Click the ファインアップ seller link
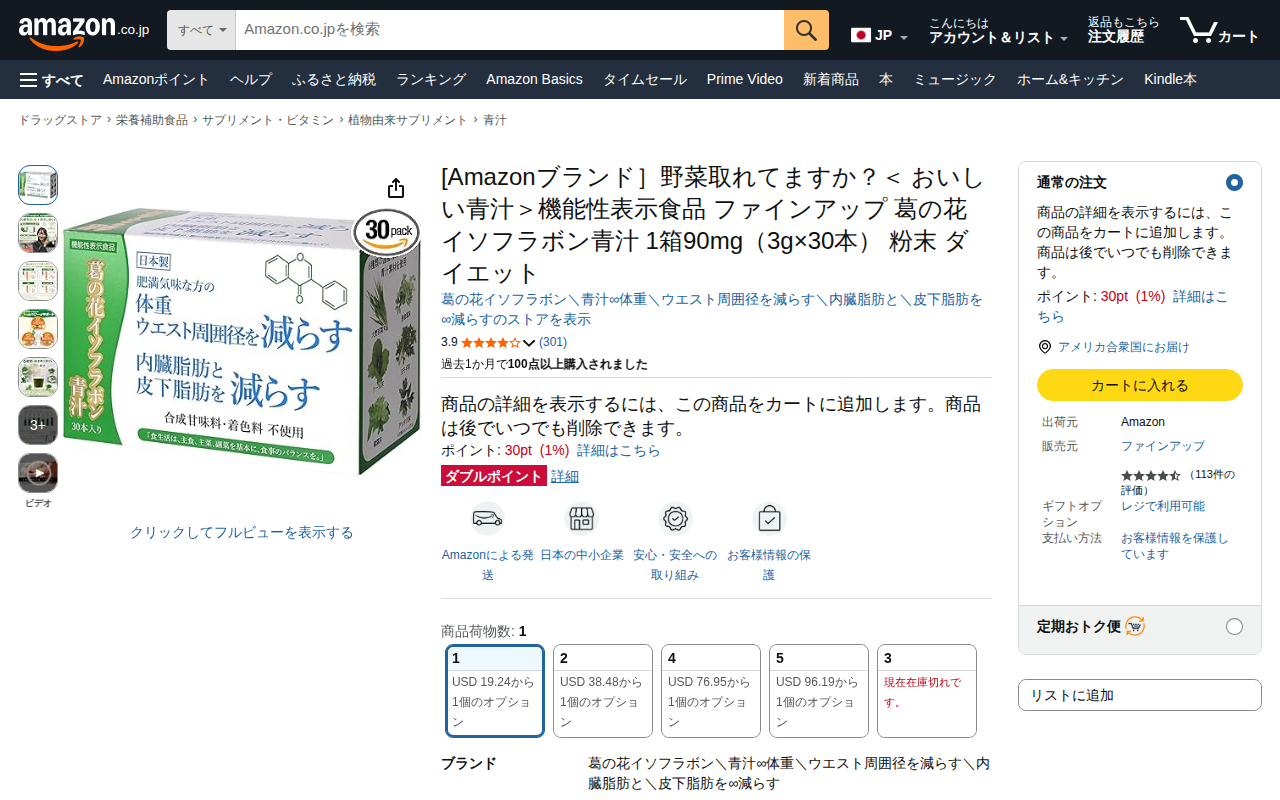1280x800 pixels. coord(1163,446)
